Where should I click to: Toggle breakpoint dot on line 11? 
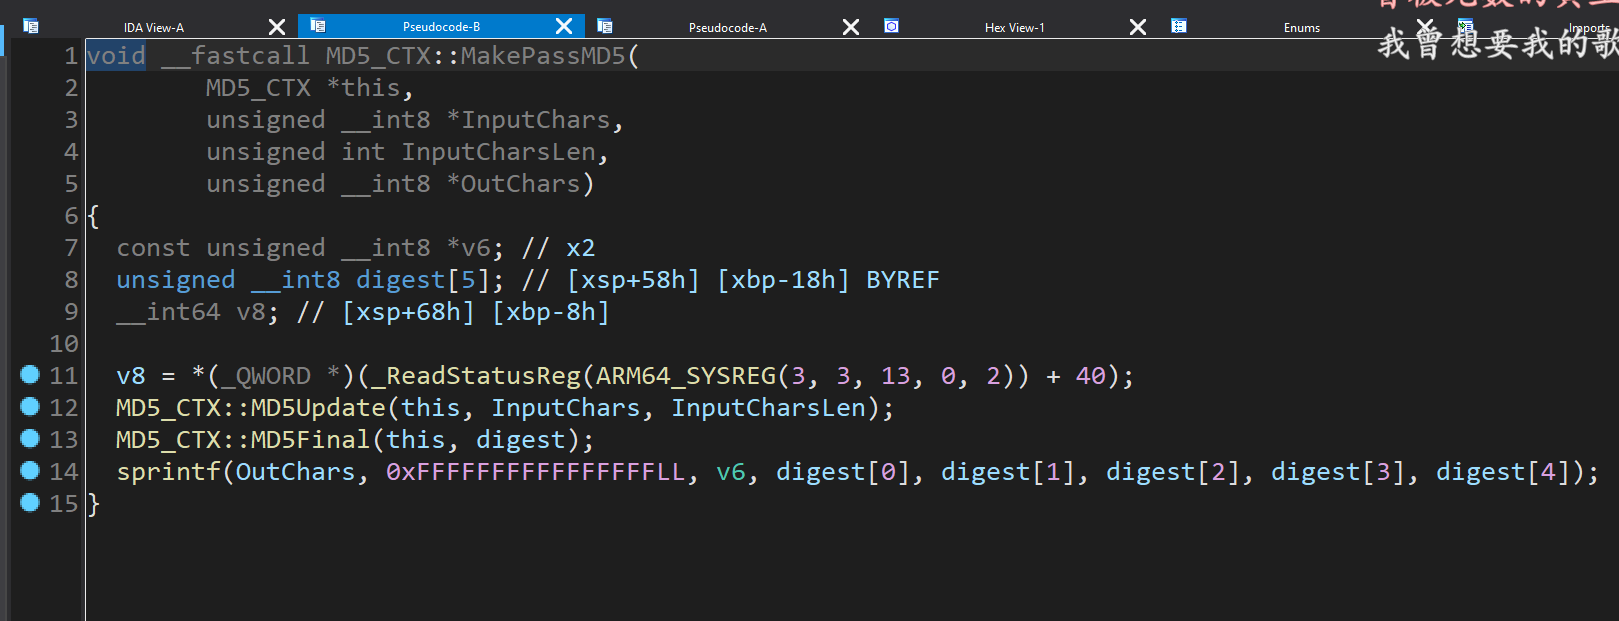coord(30,375)
